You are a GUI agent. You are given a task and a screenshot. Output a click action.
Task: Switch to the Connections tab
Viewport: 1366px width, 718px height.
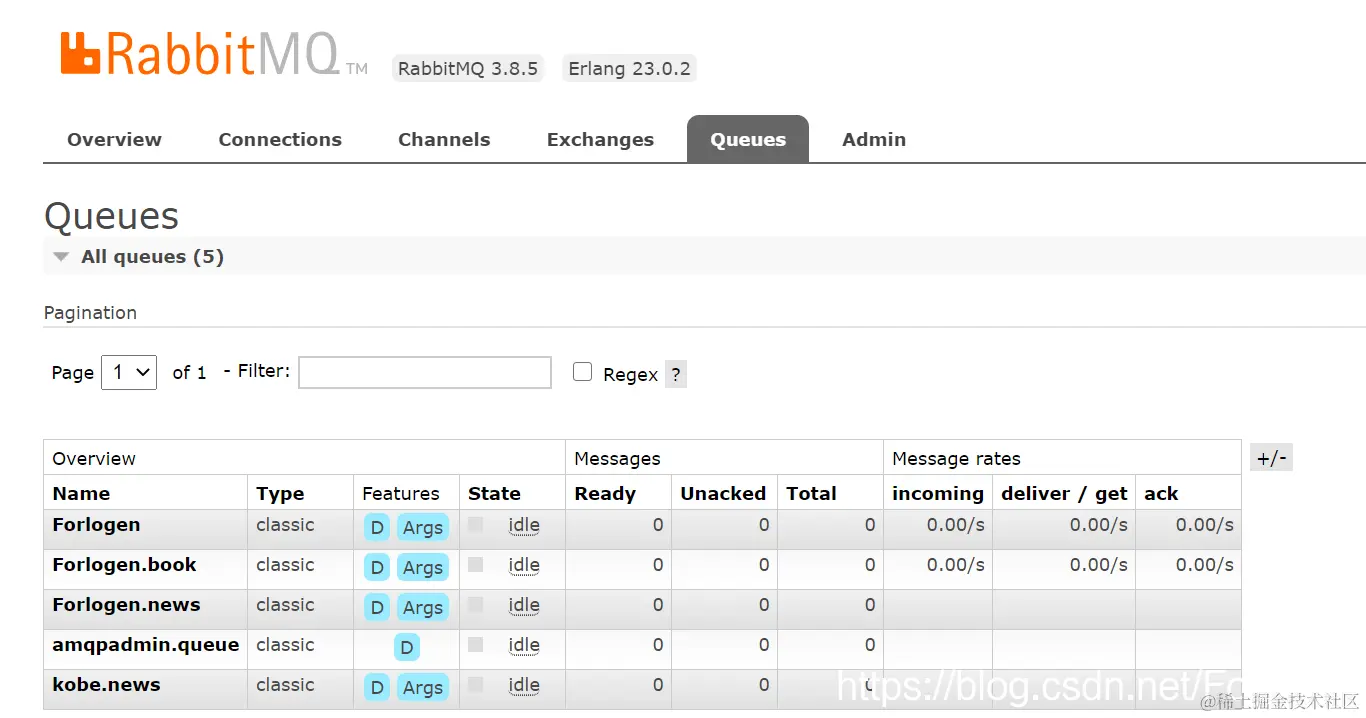pyautogui.click(x=280, y=139)
